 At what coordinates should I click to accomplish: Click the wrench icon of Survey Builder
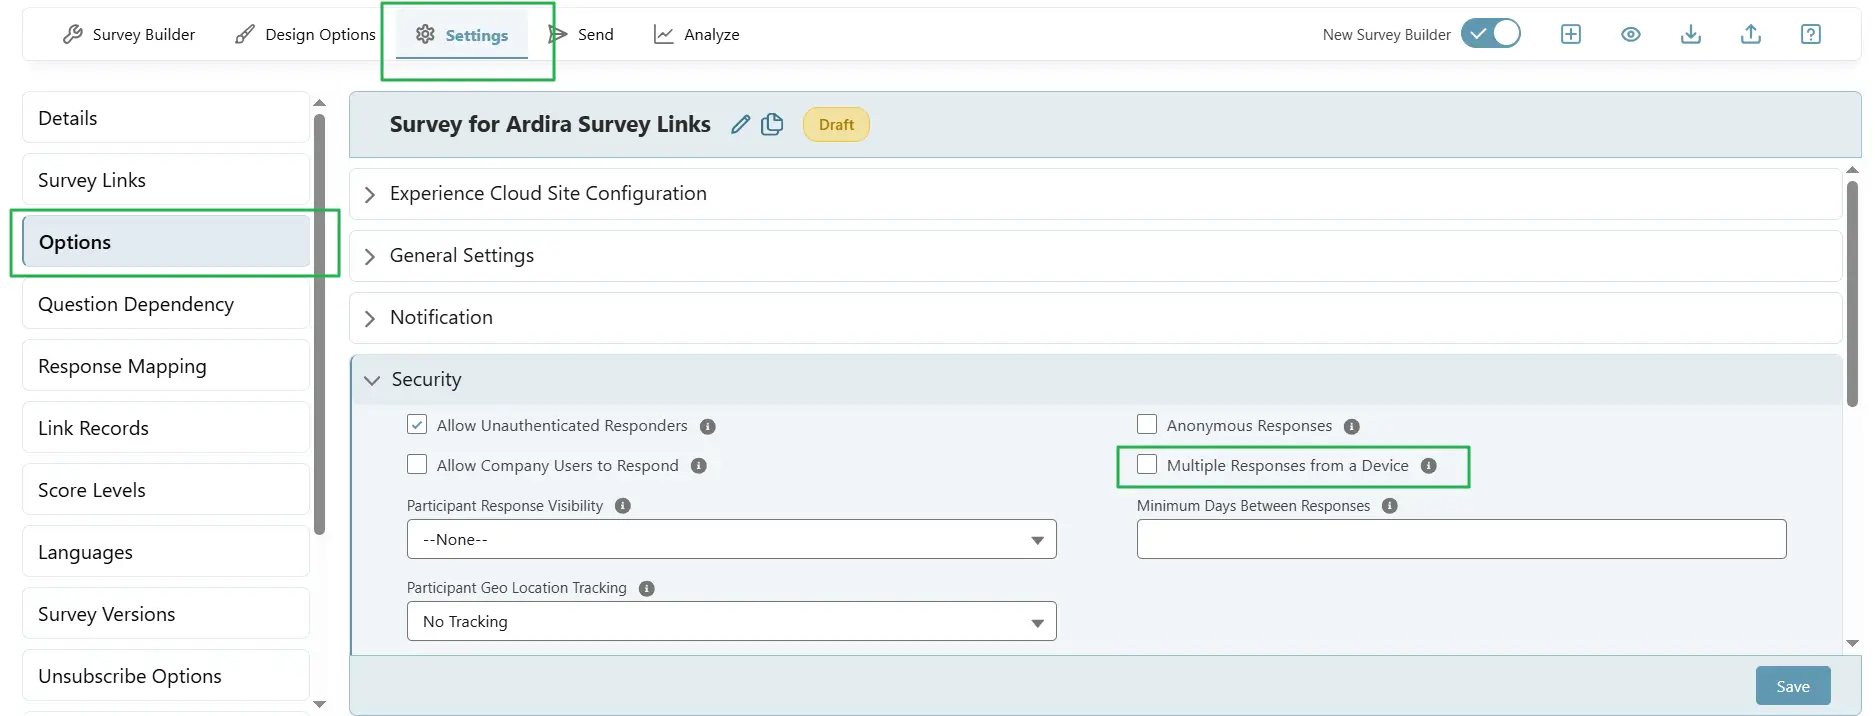tap(72, 35)
